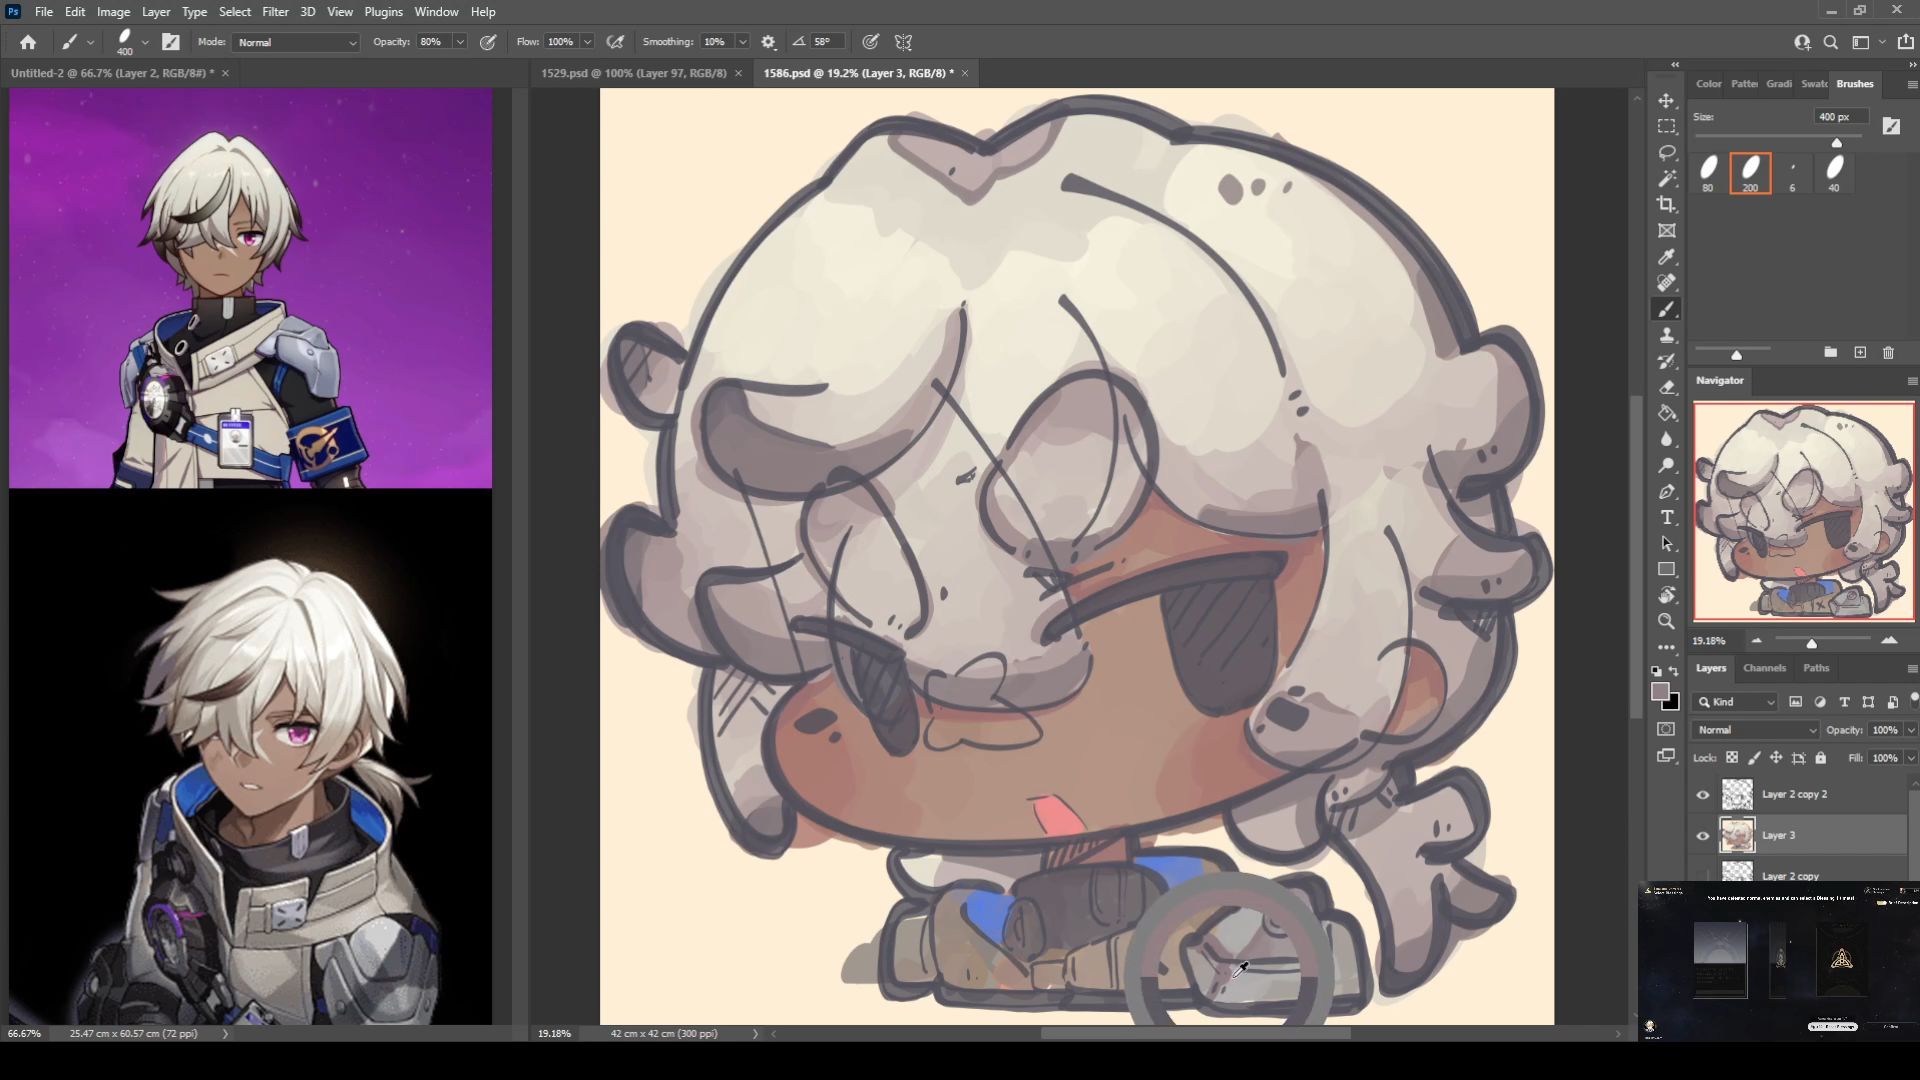This screenshot has width=1920, height=1080.
Task: Open Brush Preset picker arrow
Action: click(x=145, y=42)
